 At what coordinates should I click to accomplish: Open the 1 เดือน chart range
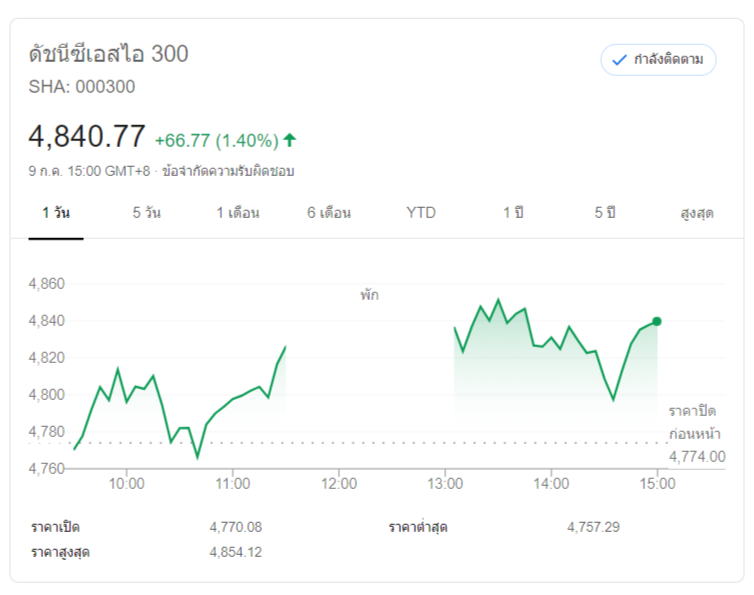[x=238, y=213]
